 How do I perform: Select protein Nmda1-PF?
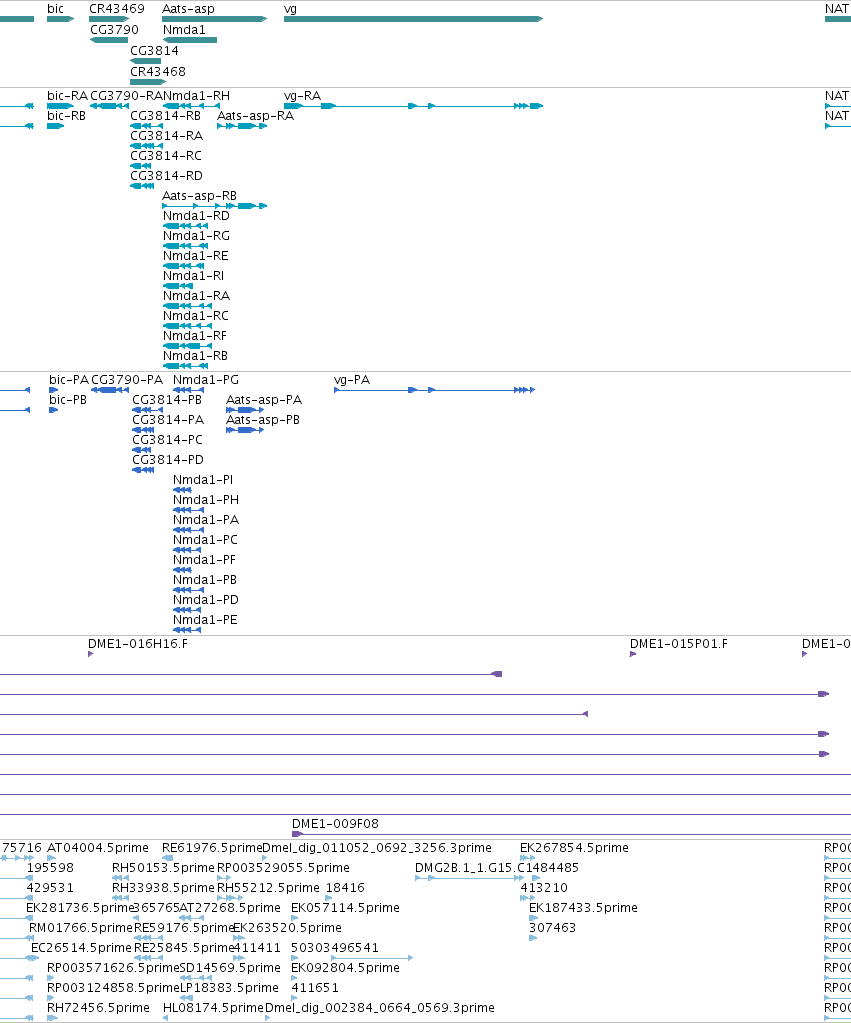coord(182,570)
